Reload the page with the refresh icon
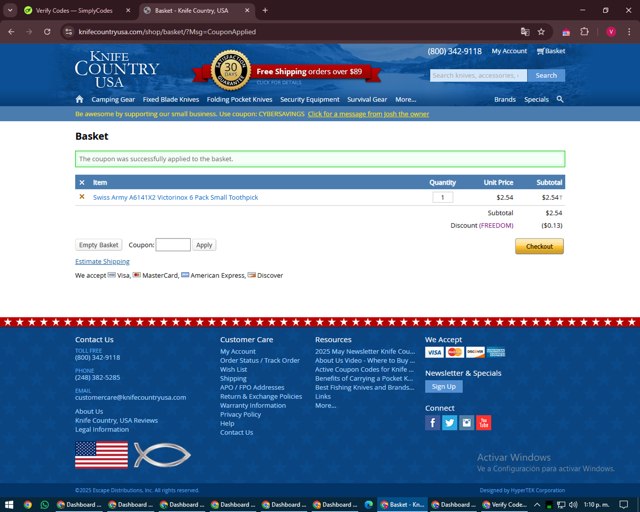The image size is (640, 512). point(47,32)
